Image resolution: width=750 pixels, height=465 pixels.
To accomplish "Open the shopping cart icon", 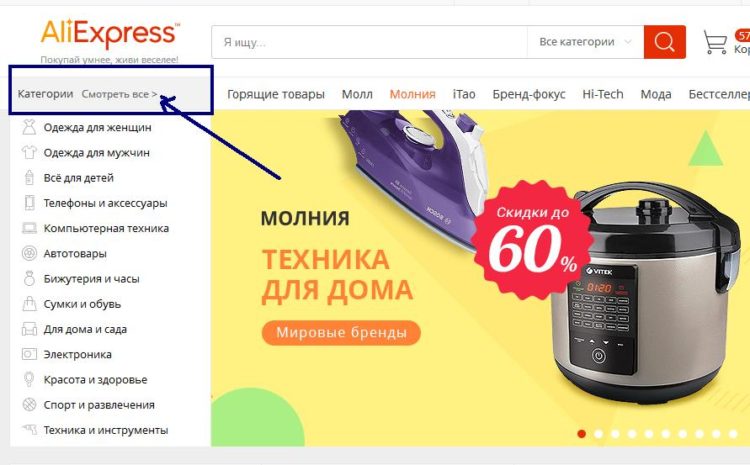I will click(x=715, y=42).
